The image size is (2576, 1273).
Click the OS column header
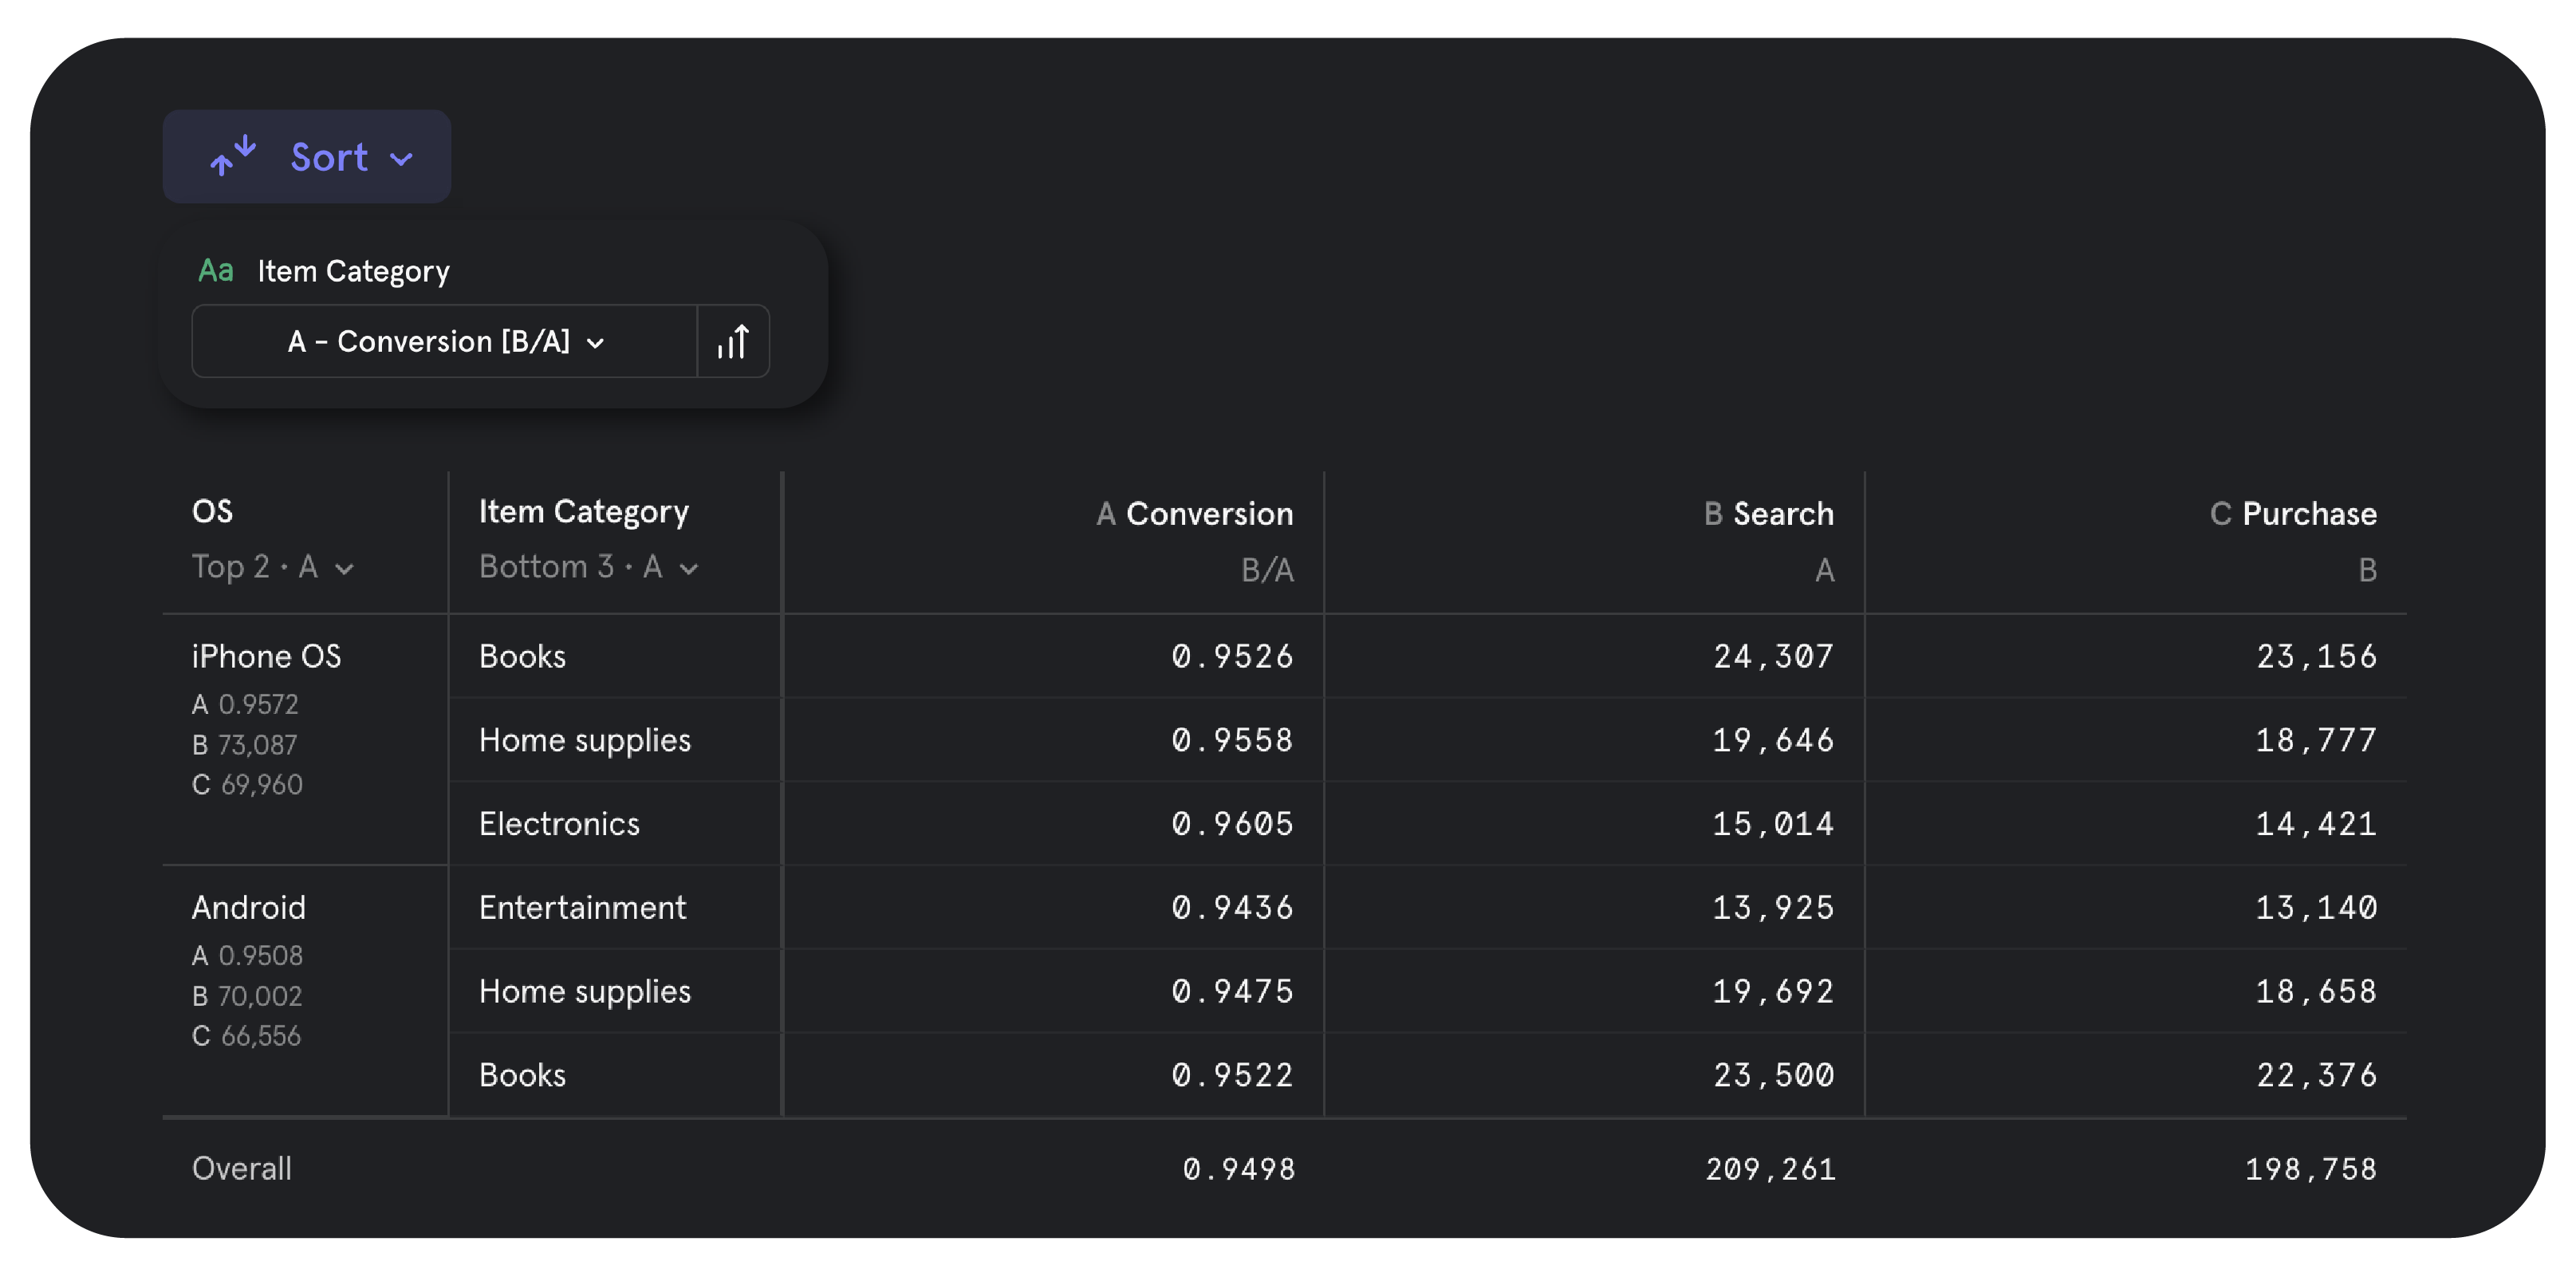point(213,511)
